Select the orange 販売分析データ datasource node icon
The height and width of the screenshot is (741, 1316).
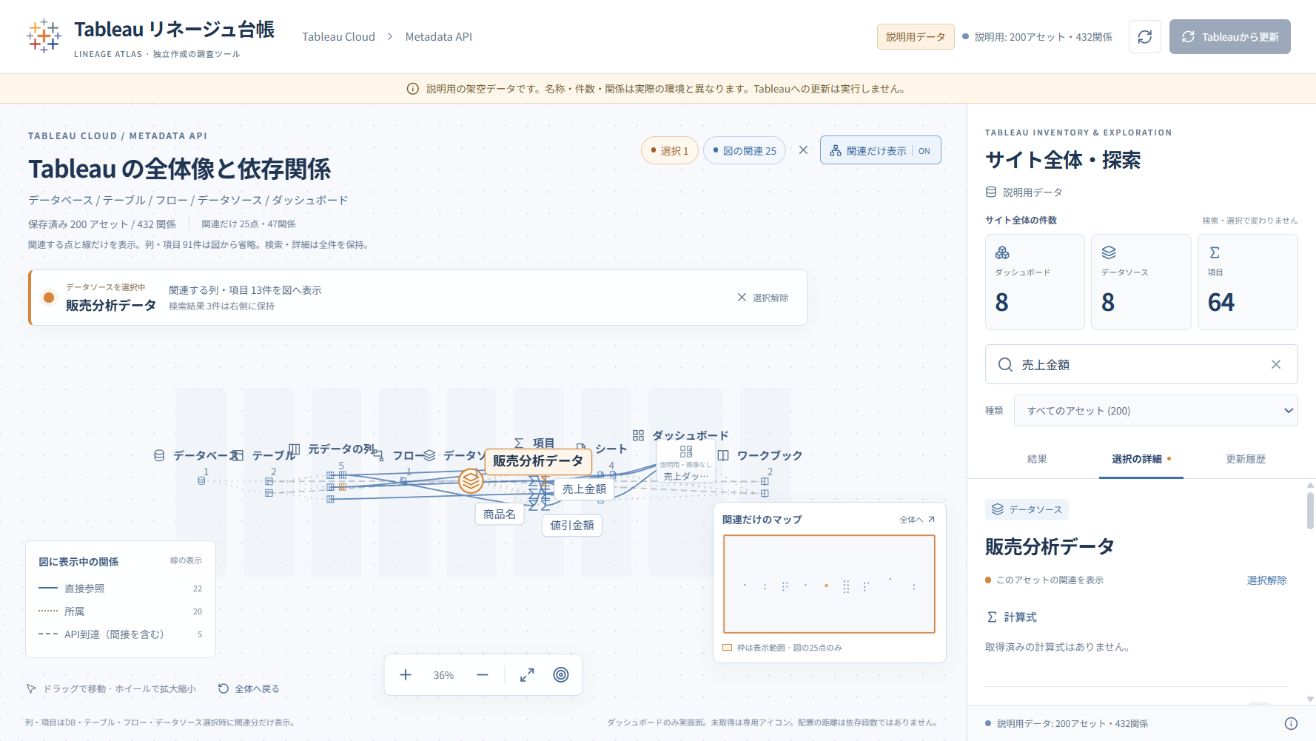point(471,480)
